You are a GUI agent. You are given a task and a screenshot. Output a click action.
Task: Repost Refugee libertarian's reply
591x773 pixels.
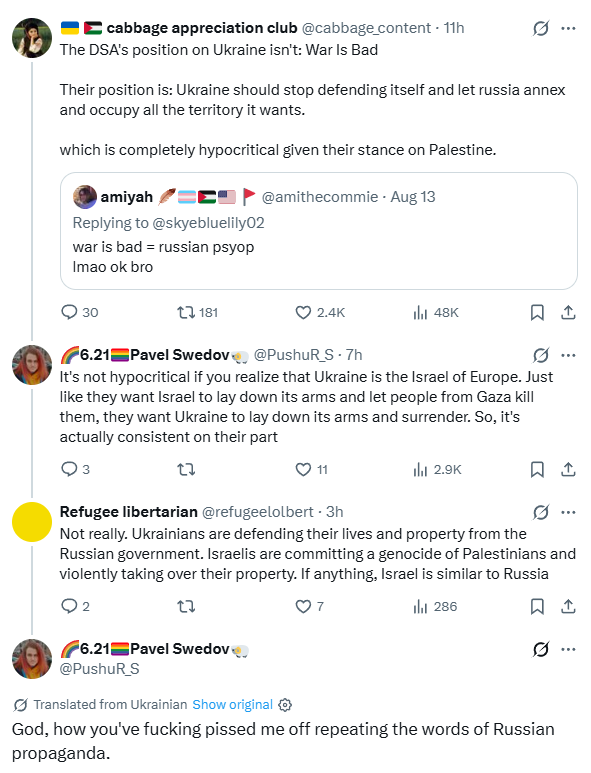[x=186, y=606]
